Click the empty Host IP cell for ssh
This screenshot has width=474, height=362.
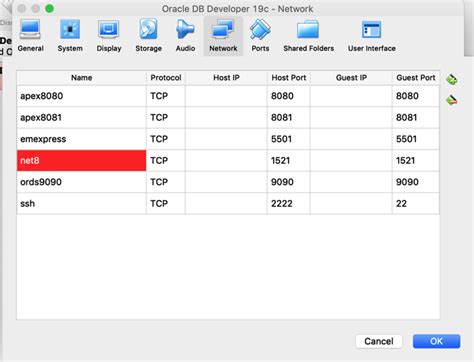coord(226,203)
